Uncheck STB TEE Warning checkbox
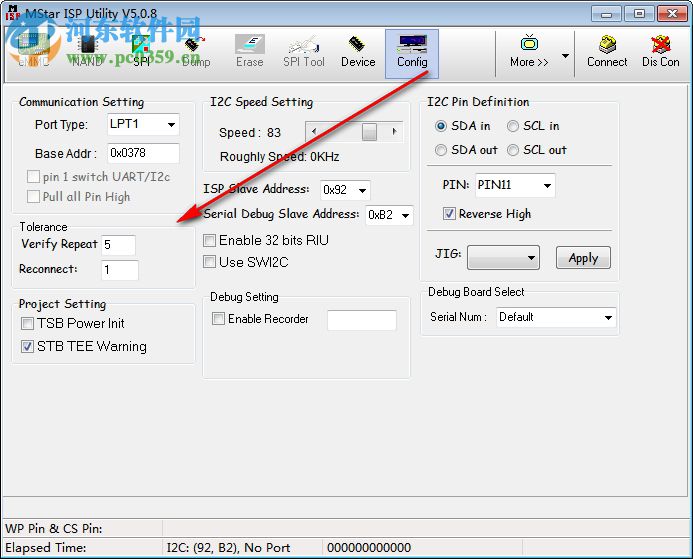This screenshot has width=693, height=559. pos(27,346)
